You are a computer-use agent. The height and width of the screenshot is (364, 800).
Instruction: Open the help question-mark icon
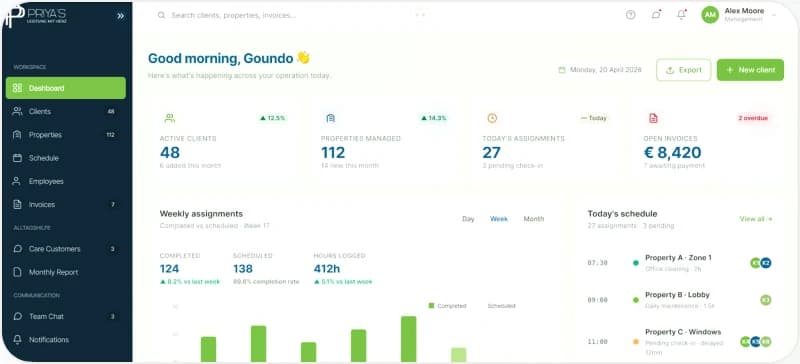631,15
